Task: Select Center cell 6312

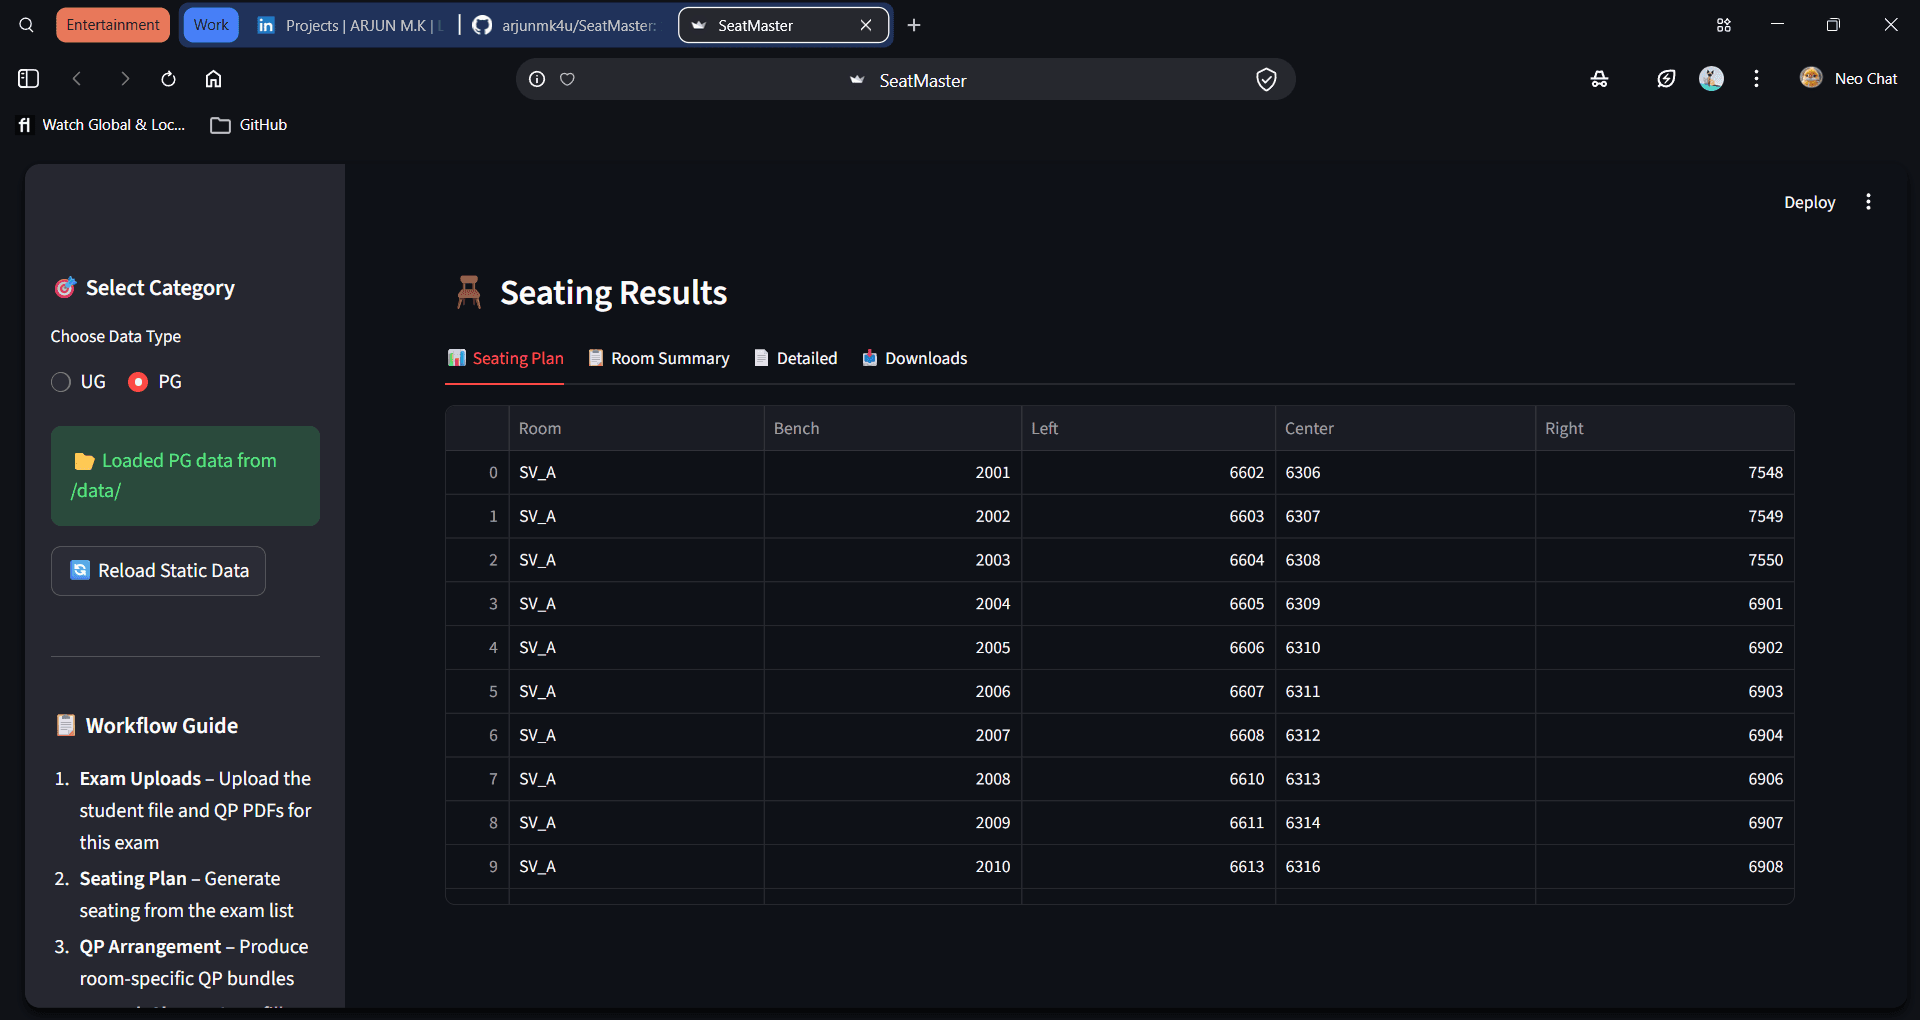Action: [x=1405, y=735]
